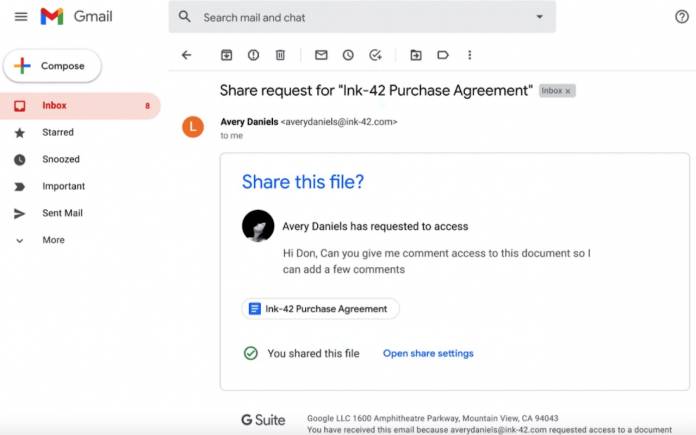Expand the search options dropdown arrow
This screenshot has width=696, height=435.
(x=539, y=17)
